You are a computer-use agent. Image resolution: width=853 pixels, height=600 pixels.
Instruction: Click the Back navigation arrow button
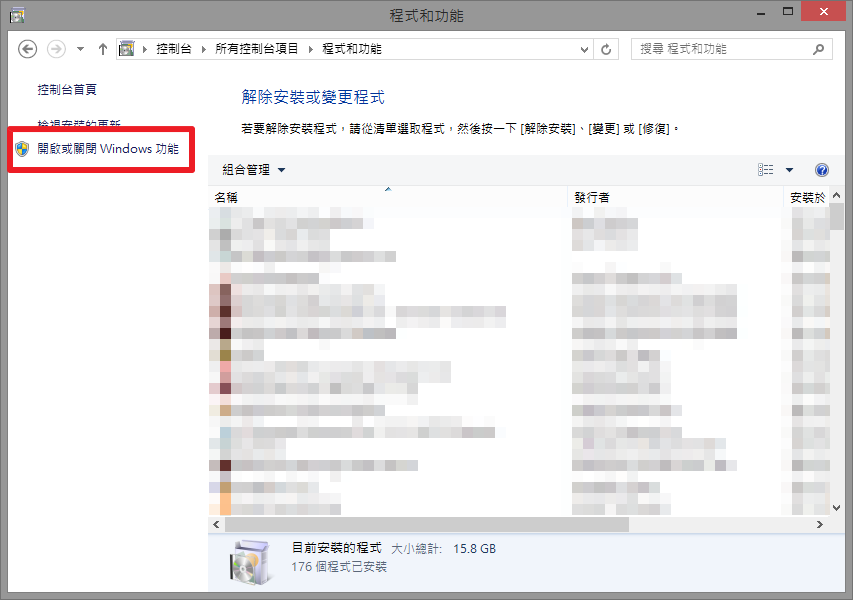(28, 49)
